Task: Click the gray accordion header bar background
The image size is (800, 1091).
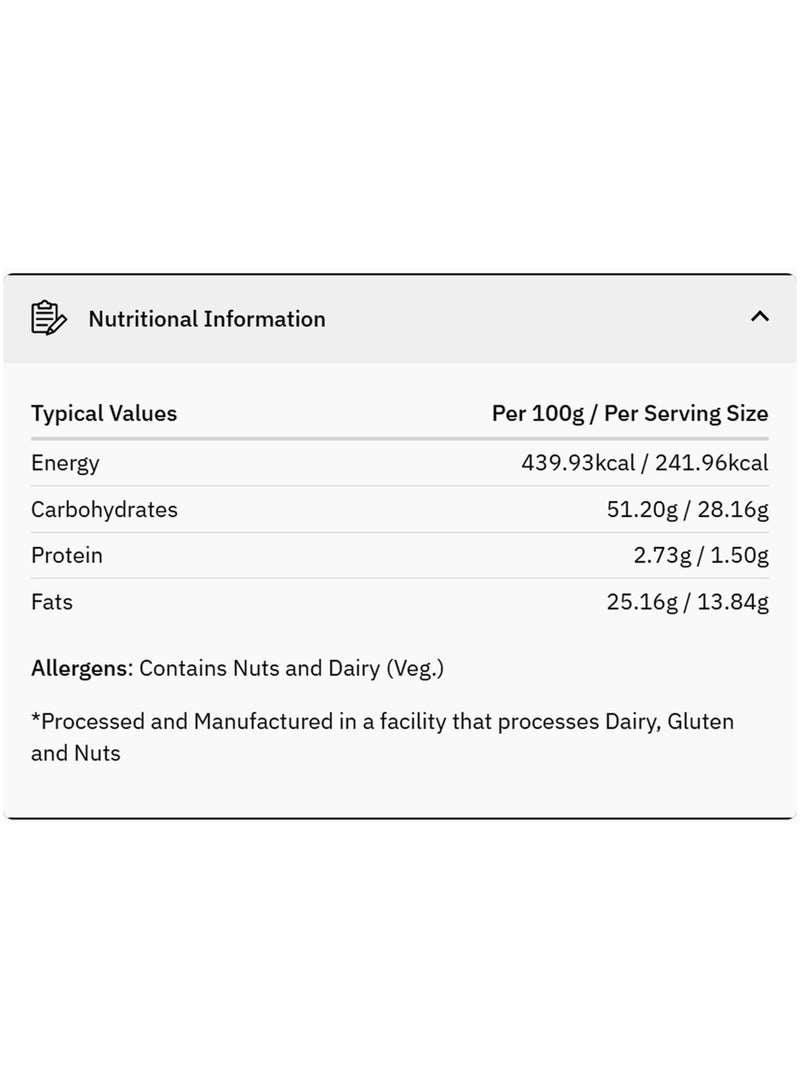Action: (400, 319)
